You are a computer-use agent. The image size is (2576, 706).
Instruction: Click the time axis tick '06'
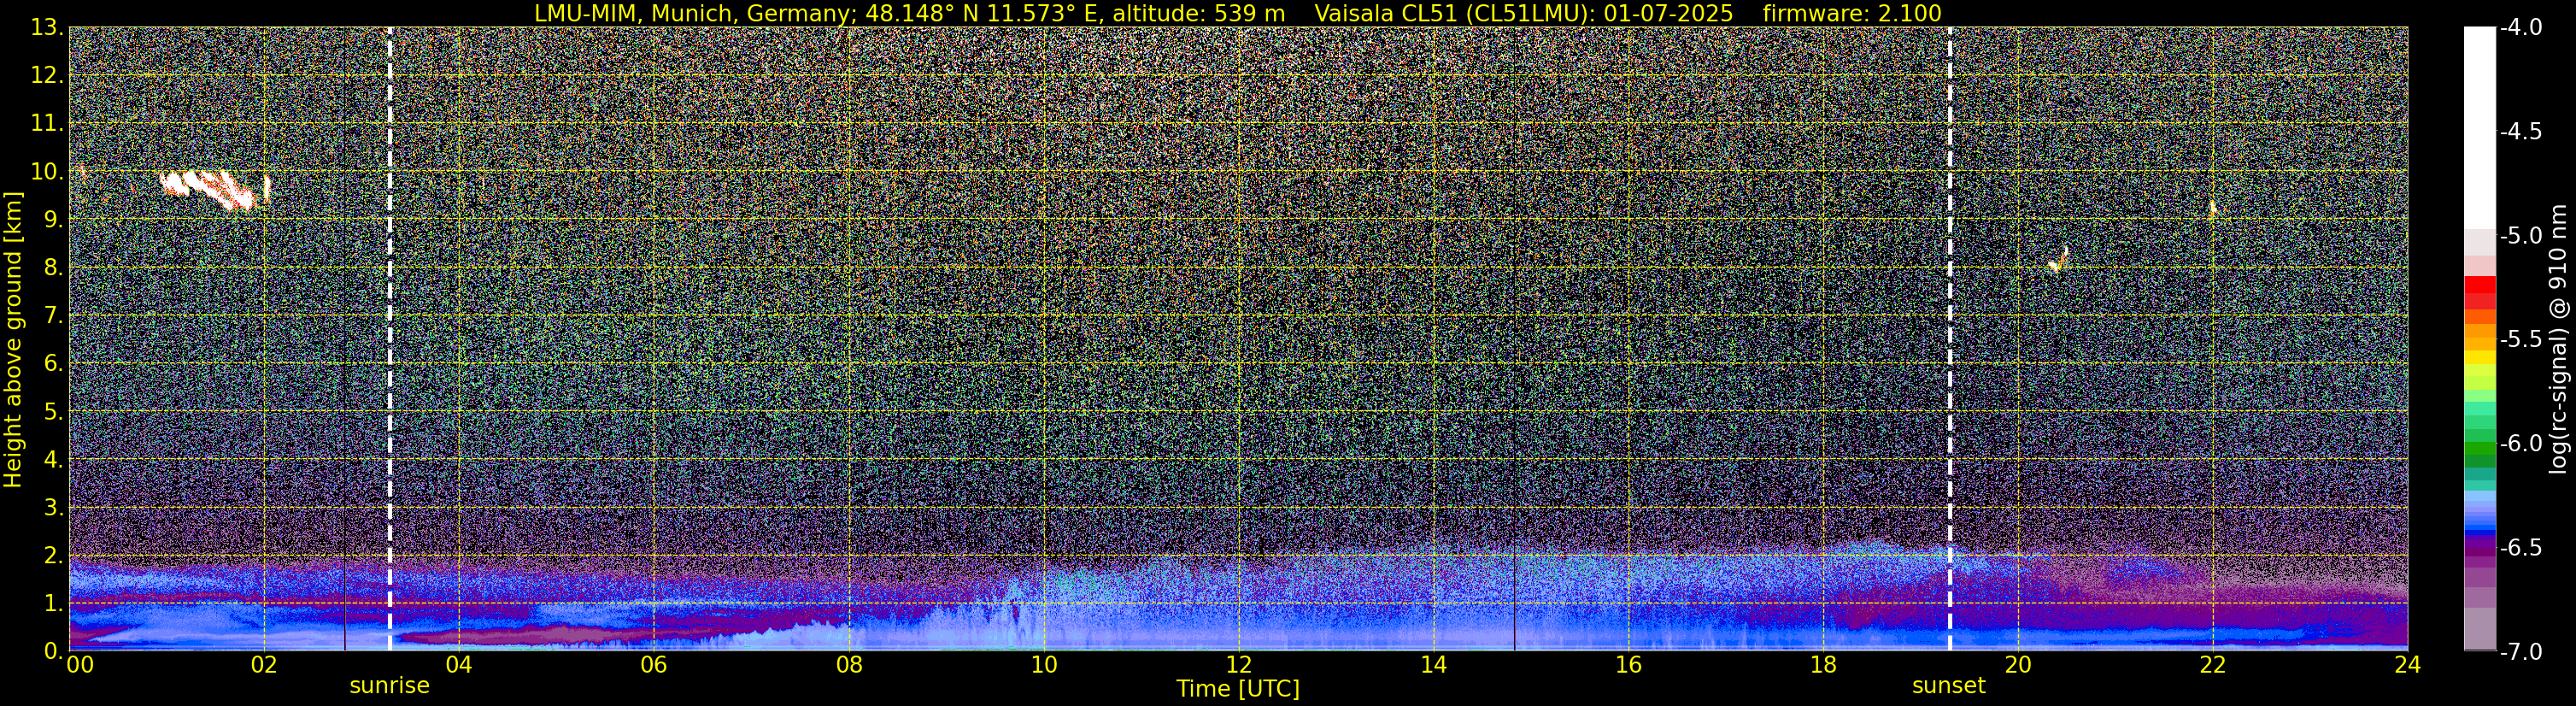click(x=653, y=665)
